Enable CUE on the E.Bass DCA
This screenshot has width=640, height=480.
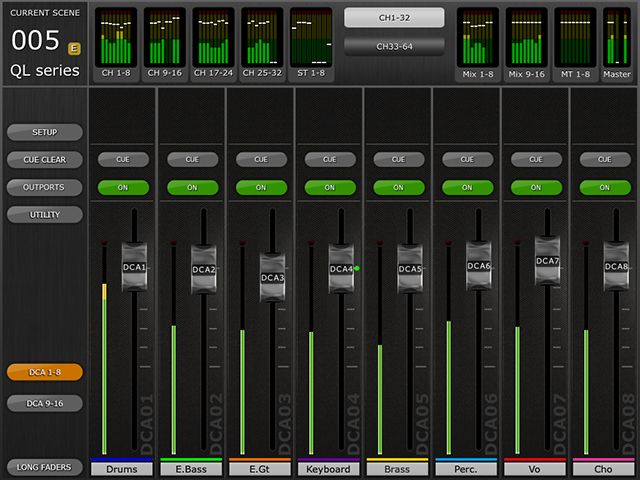pyautogui.click(x=192, y=159)
